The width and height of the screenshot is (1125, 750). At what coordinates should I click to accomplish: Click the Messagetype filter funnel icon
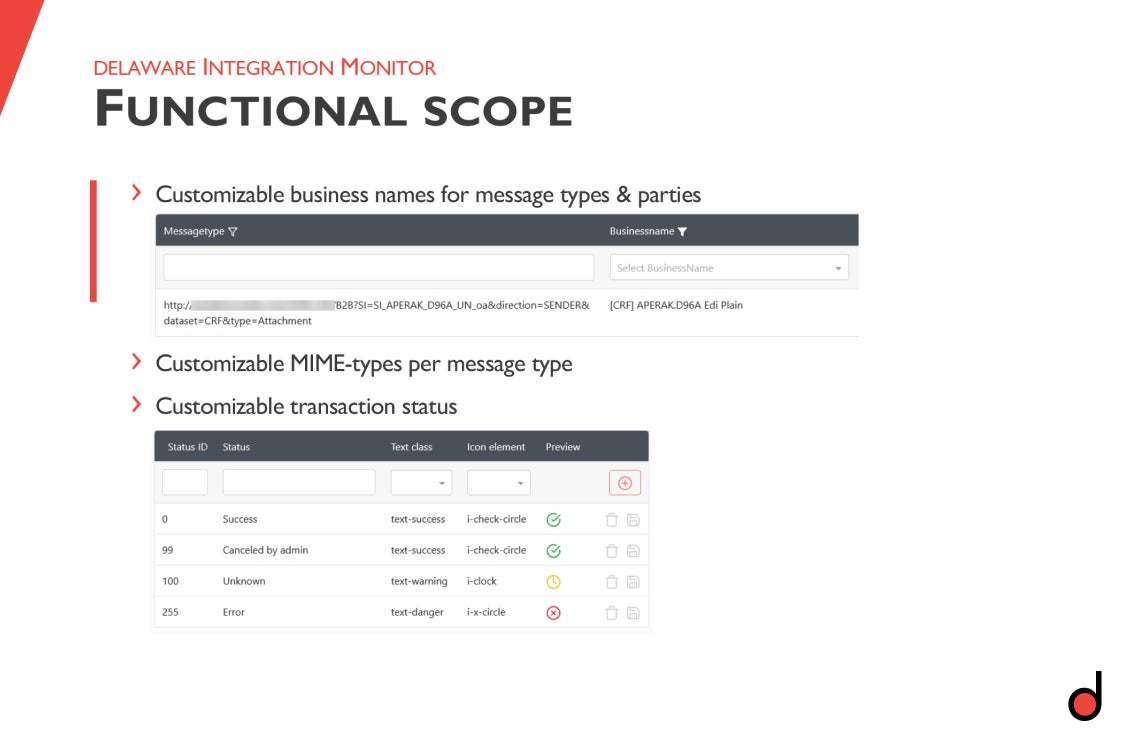pos(233,231)
